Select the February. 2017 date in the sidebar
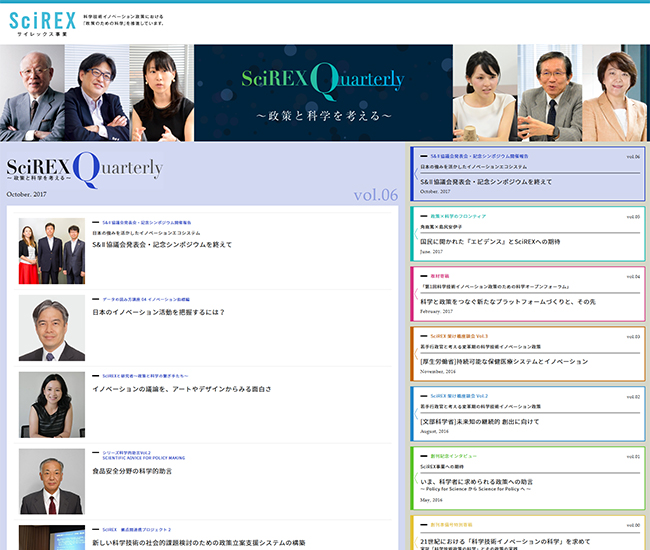This screenshot has height=550, width=650. 436,311
